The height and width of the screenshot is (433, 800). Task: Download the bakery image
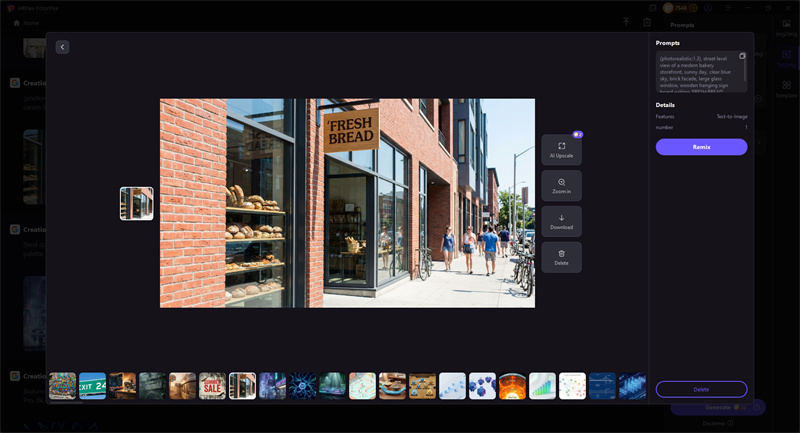[561, 221]
